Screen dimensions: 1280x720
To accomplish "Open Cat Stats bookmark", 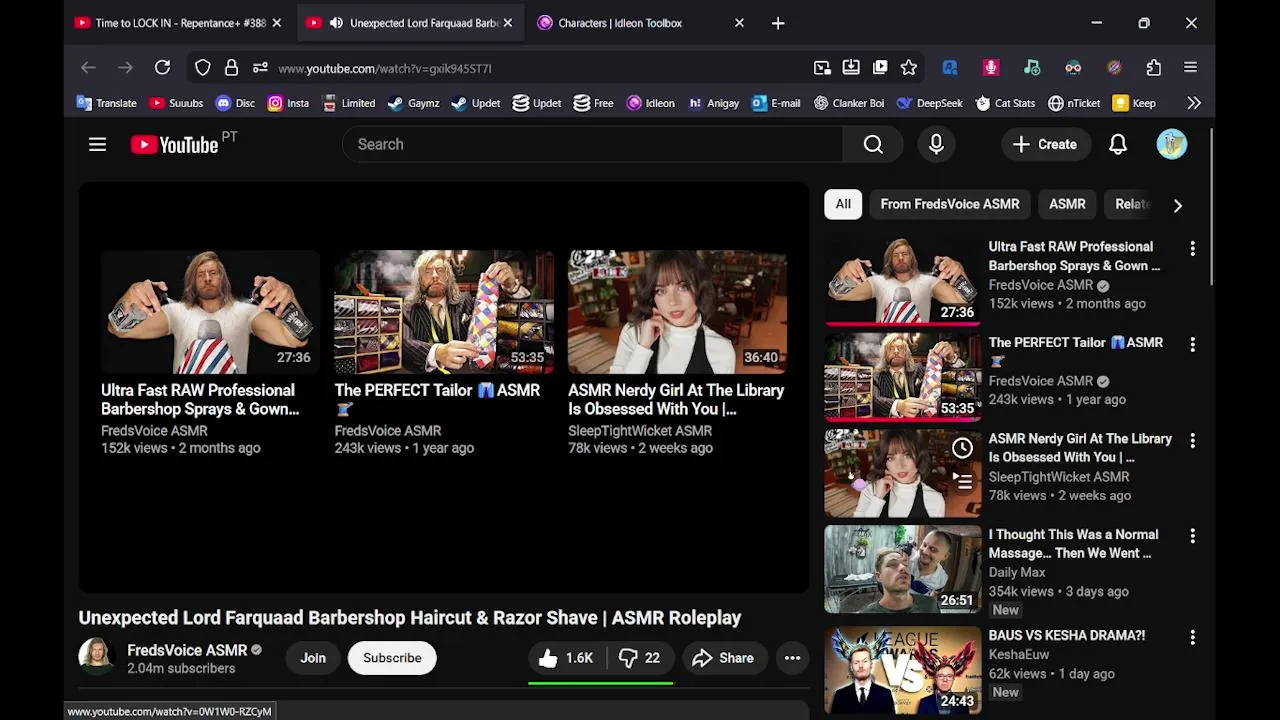I will point(1005,103).
